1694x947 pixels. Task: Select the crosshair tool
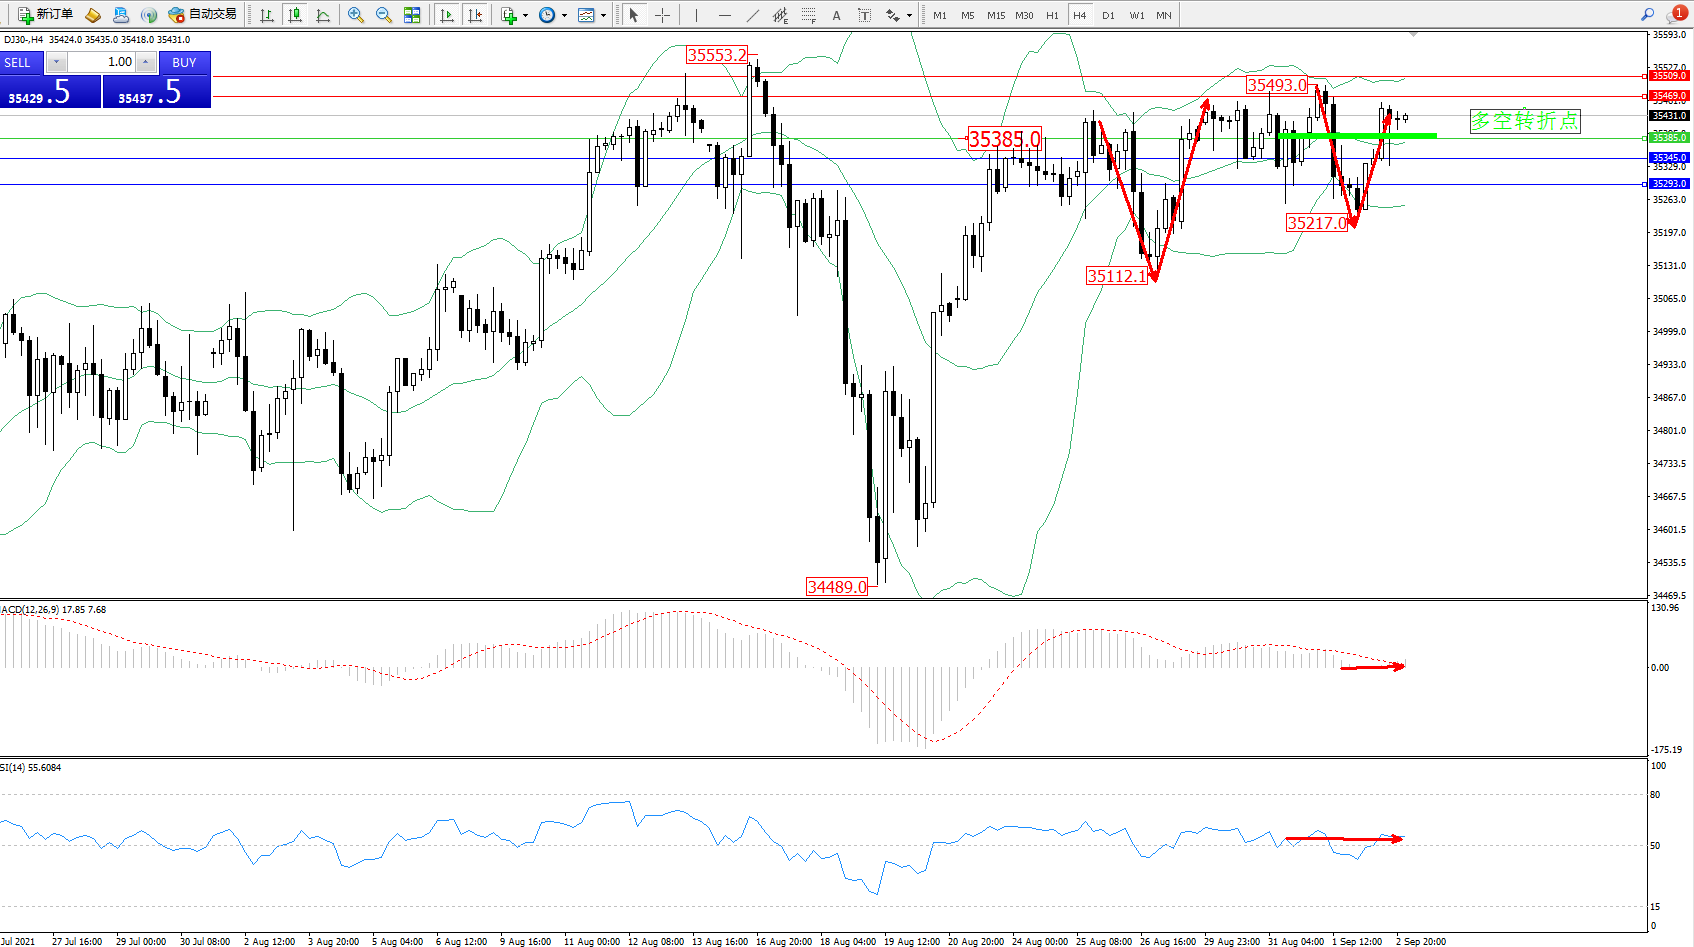pos(662,15)
